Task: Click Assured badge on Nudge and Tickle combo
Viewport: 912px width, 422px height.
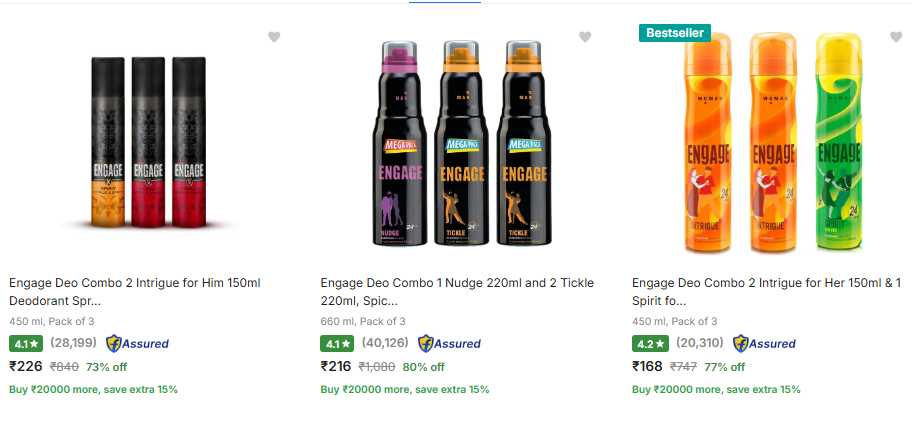Action: point(449,343)
